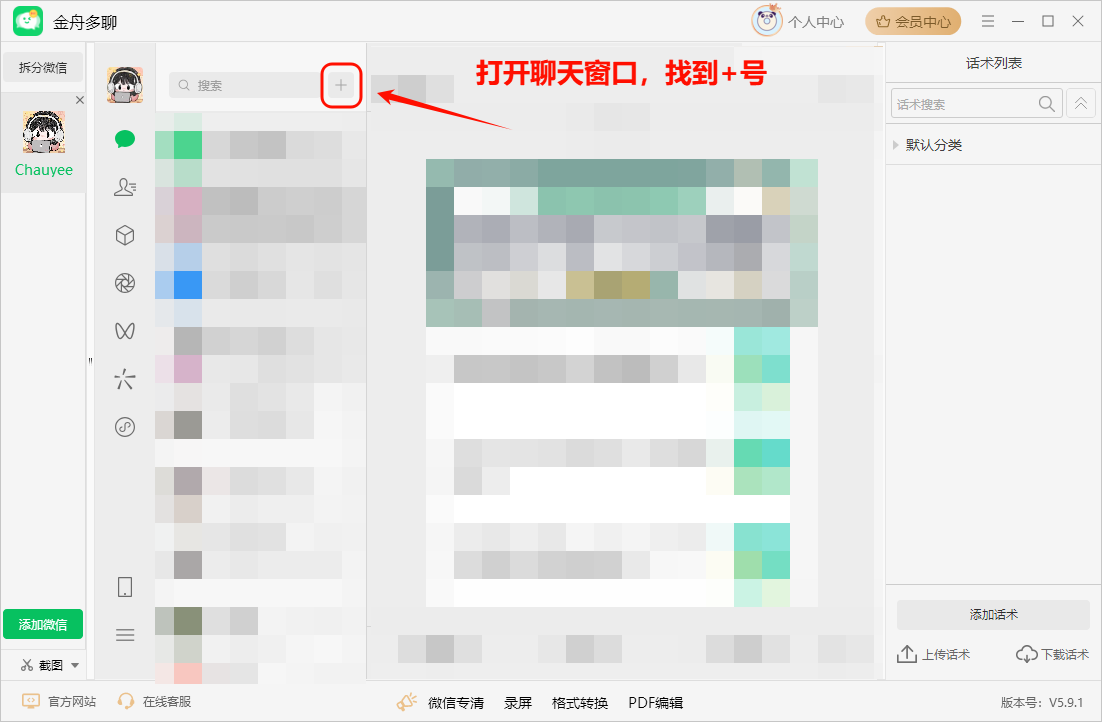Open the title bar menu icon

click(x=987, y=21)
